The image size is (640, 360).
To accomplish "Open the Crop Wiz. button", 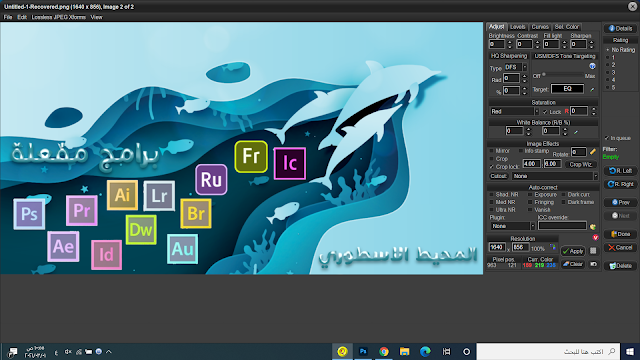I will [581, 164].
